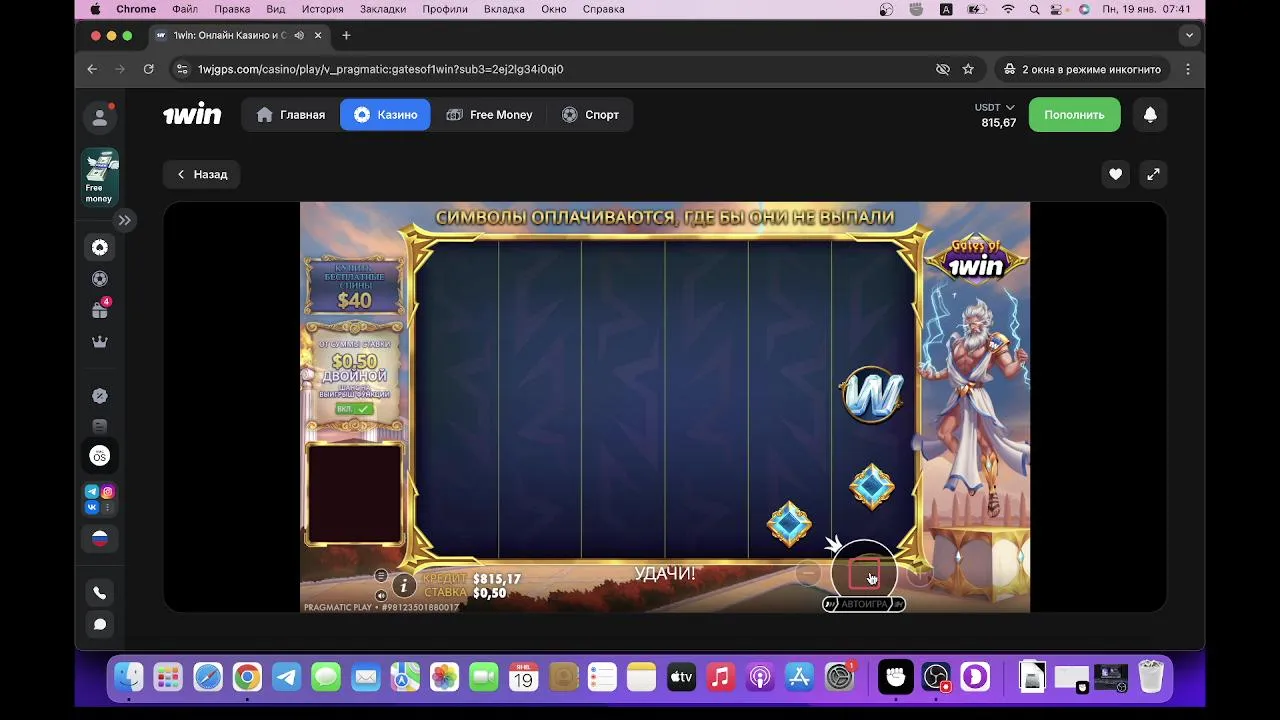Open the Главная tab

291,115
